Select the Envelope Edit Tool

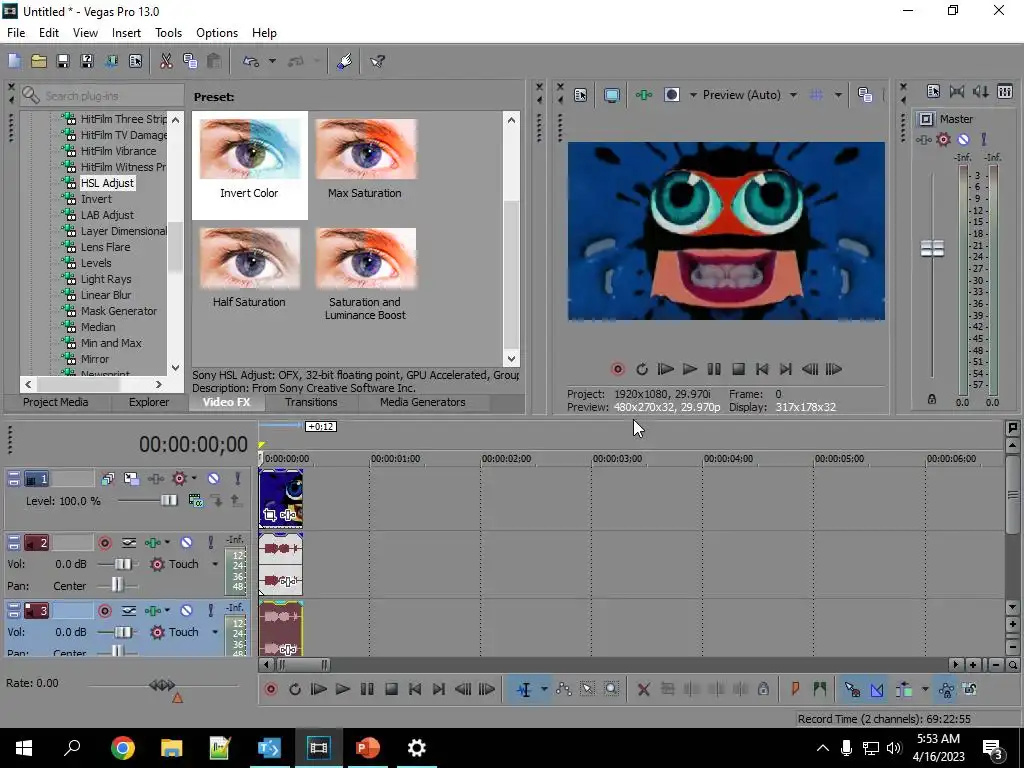[563, 689]
